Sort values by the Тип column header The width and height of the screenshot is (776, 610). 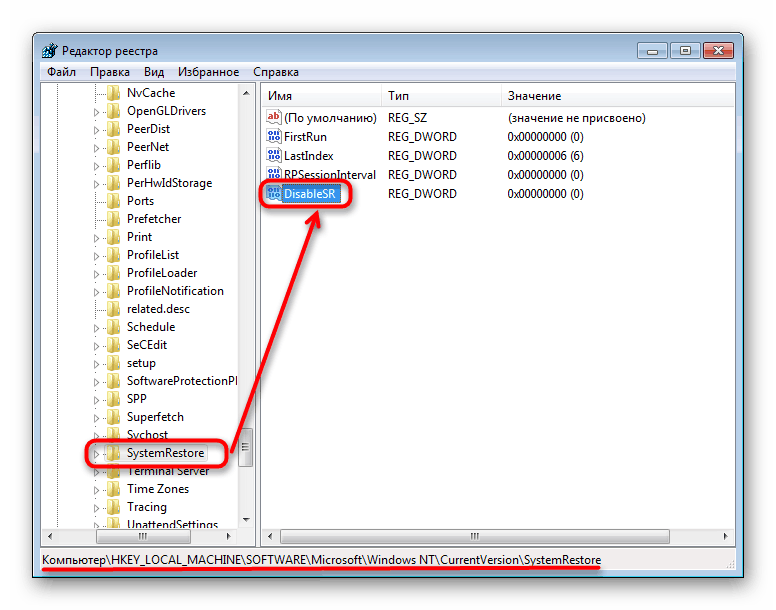coord(441,95)
